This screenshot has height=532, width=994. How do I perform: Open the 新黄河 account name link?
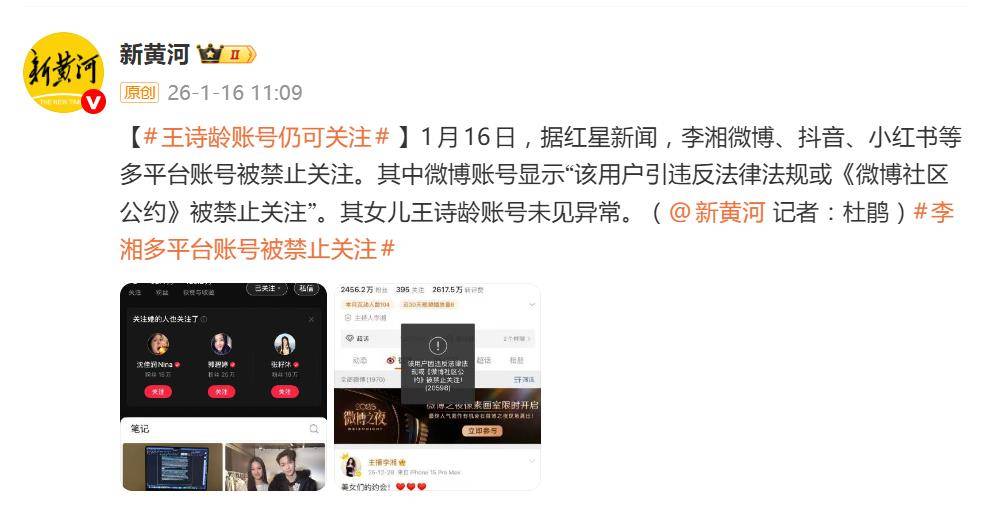tap(154, 55)
